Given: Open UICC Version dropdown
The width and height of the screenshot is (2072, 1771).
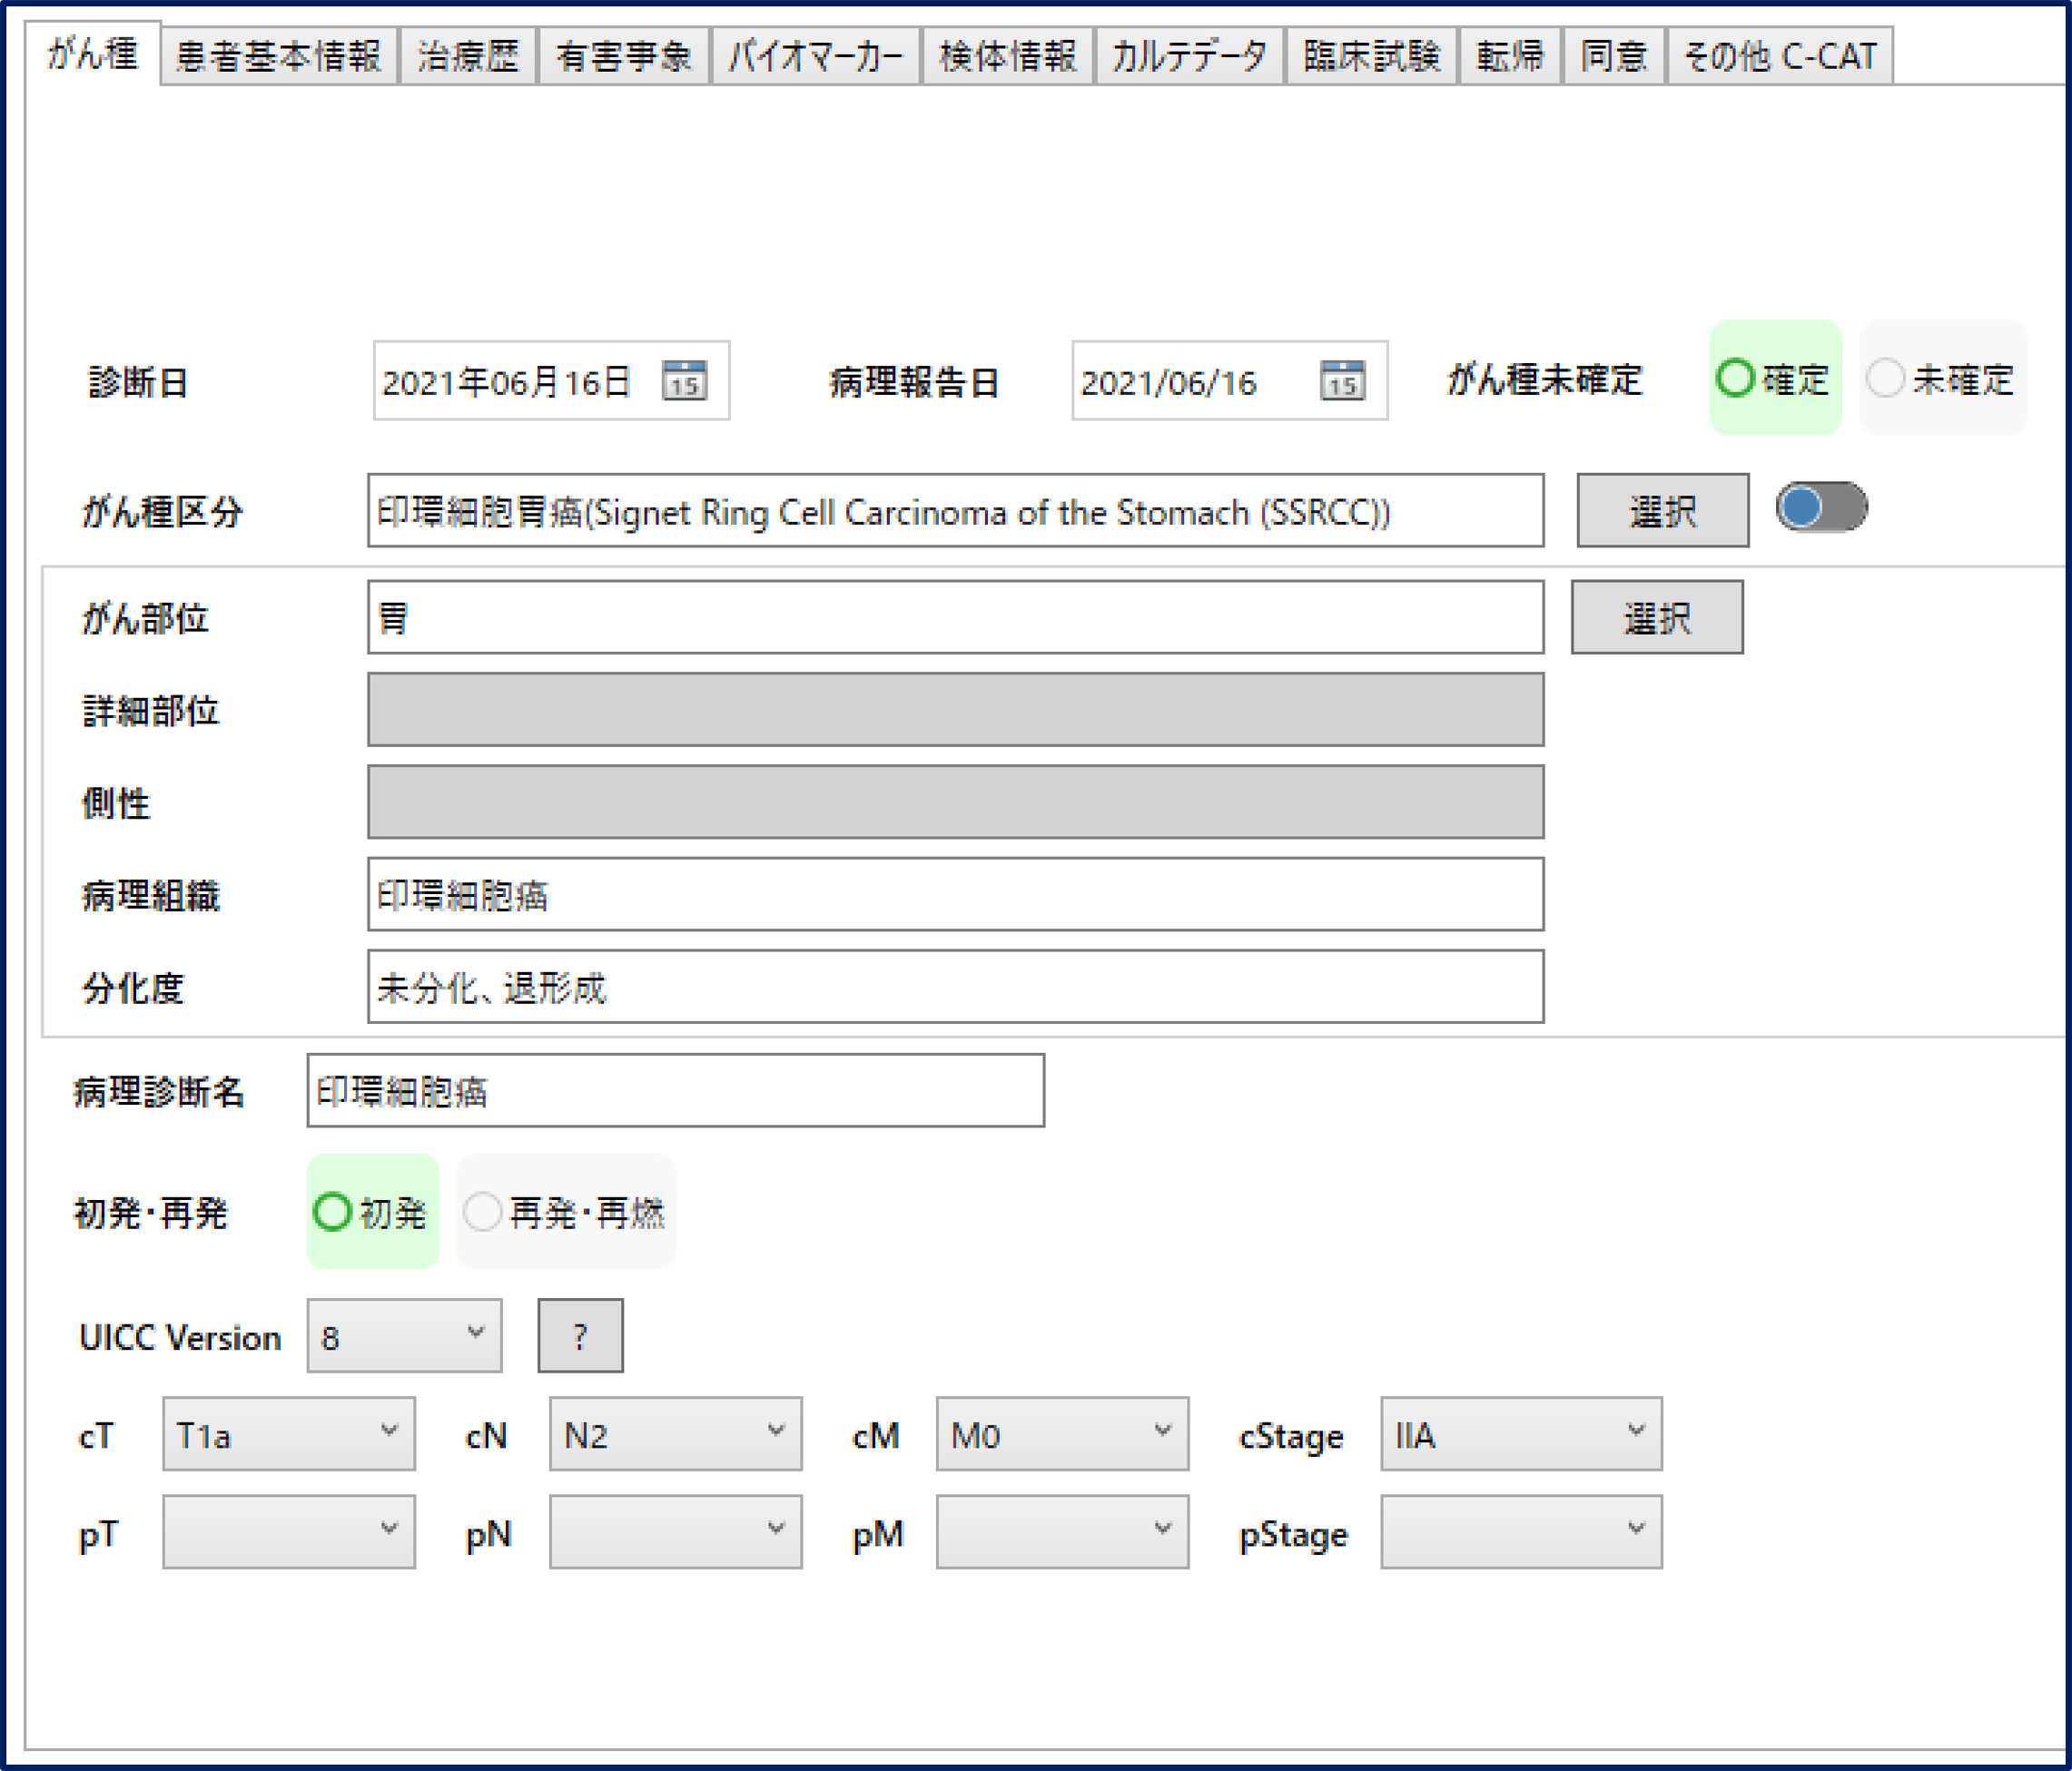Looking at the screenshot, I should tap(404, 1336).
